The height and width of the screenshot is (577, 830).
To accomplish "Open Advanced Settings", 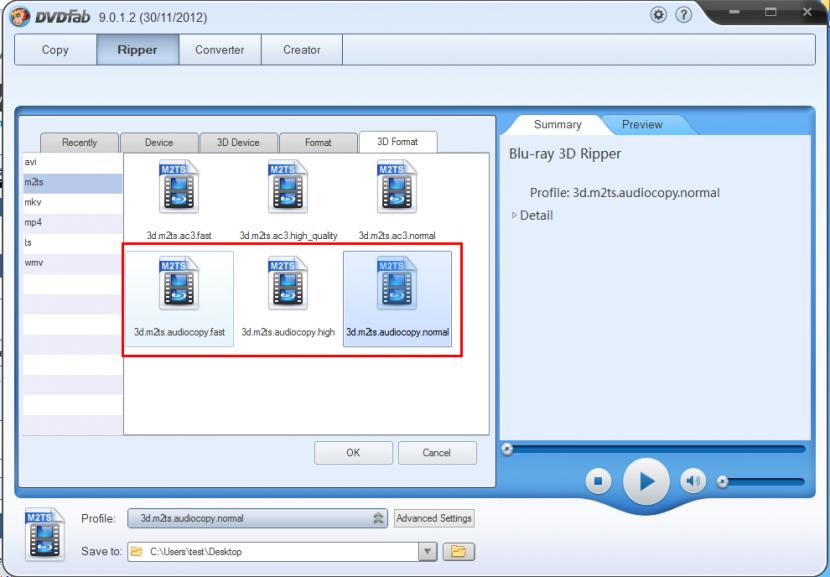I will [434, 519].
